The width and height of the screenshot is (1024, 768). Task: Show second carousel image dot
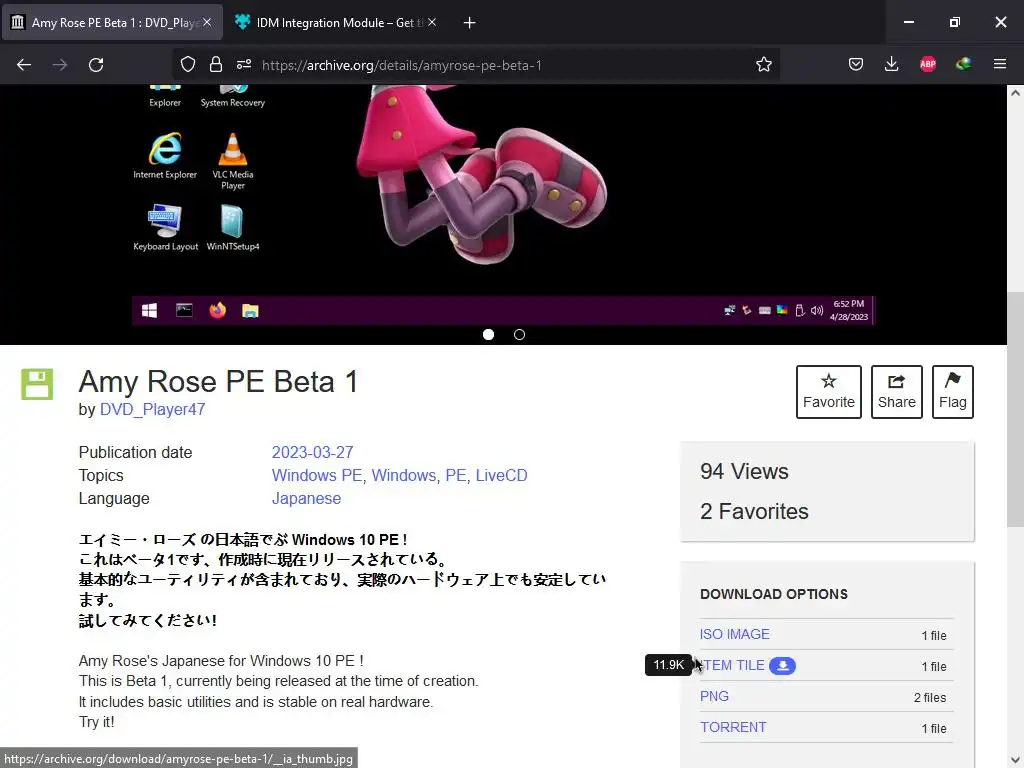coord(519,334)
